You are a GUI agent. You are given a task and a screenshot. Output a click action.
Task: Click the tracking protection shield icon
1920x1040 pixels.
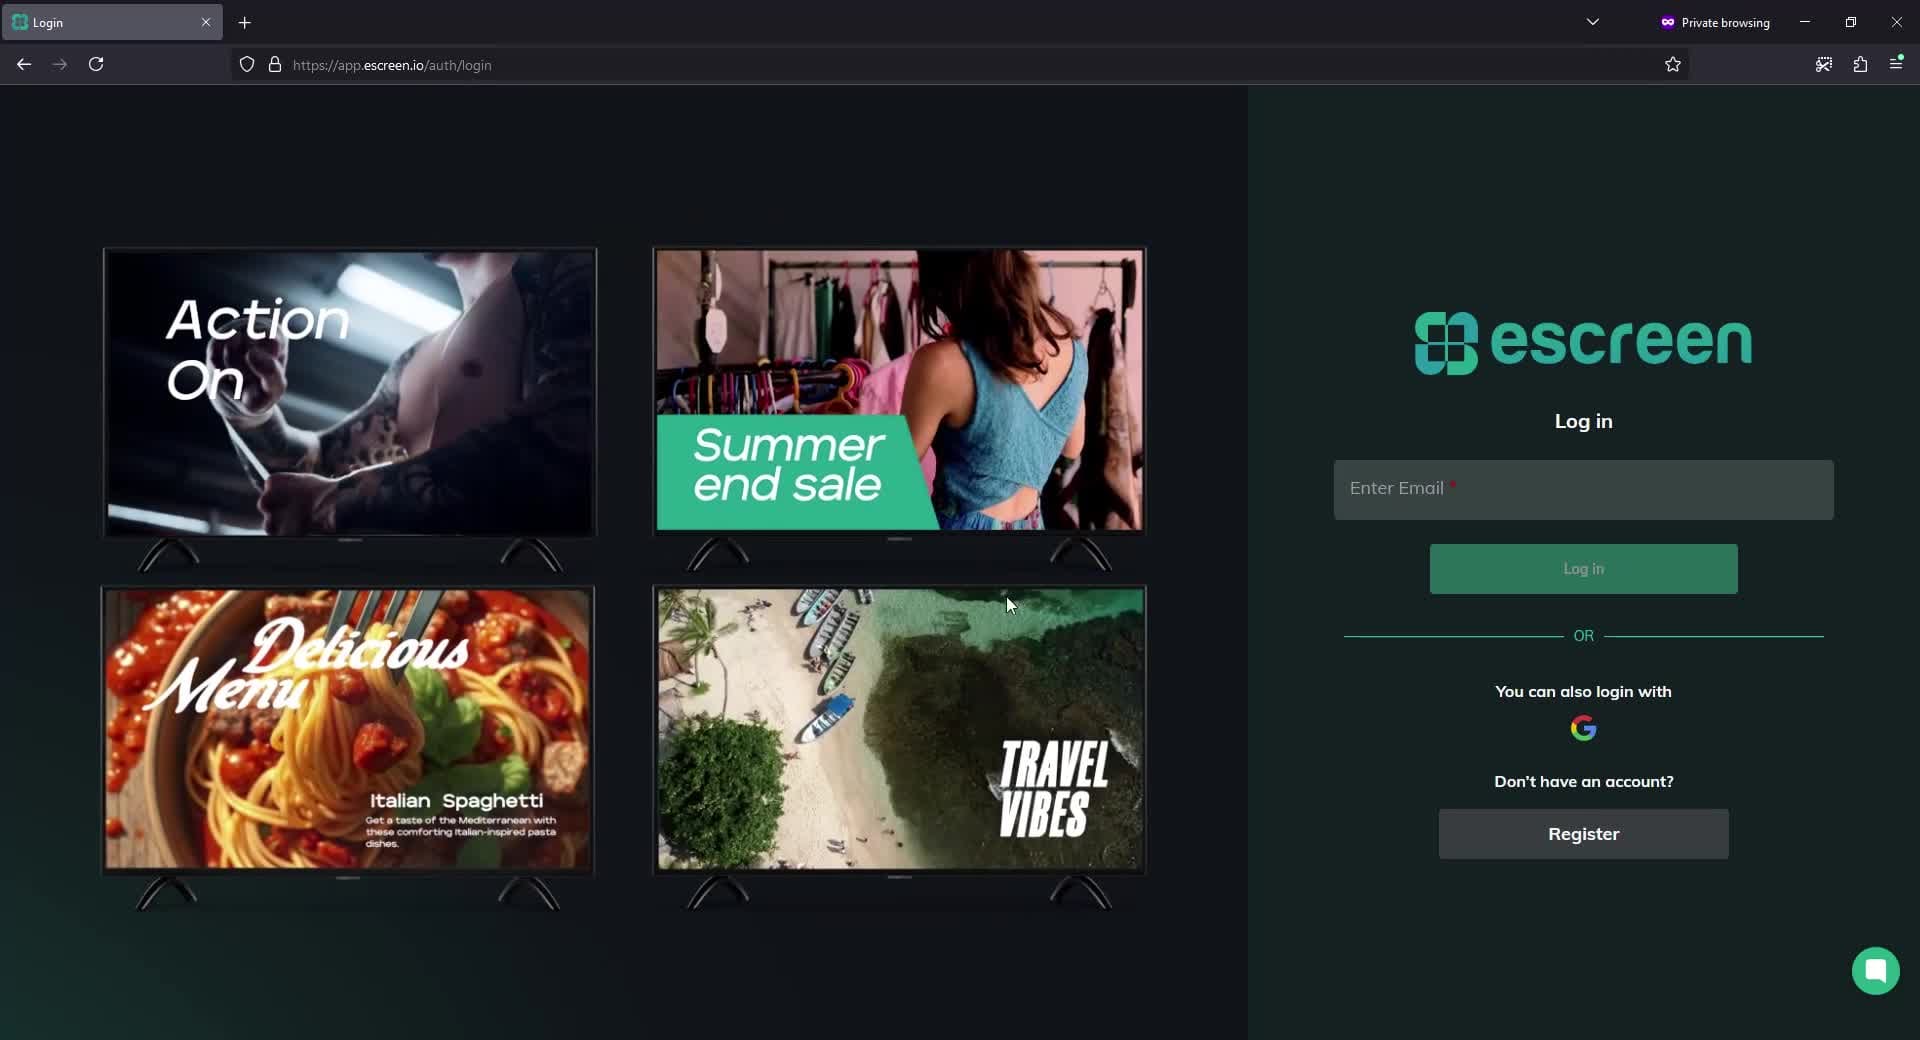point(247,65)
